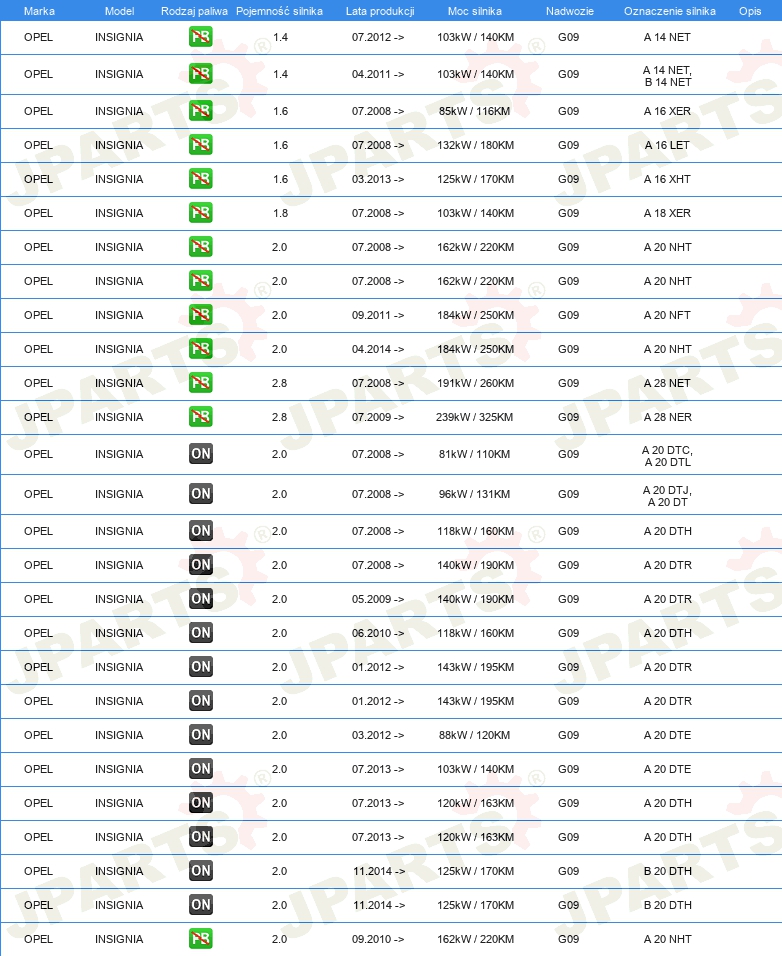Click the production date '09.2011 ->'
Viewport: 782px width, 956px height.
[378, 316]
